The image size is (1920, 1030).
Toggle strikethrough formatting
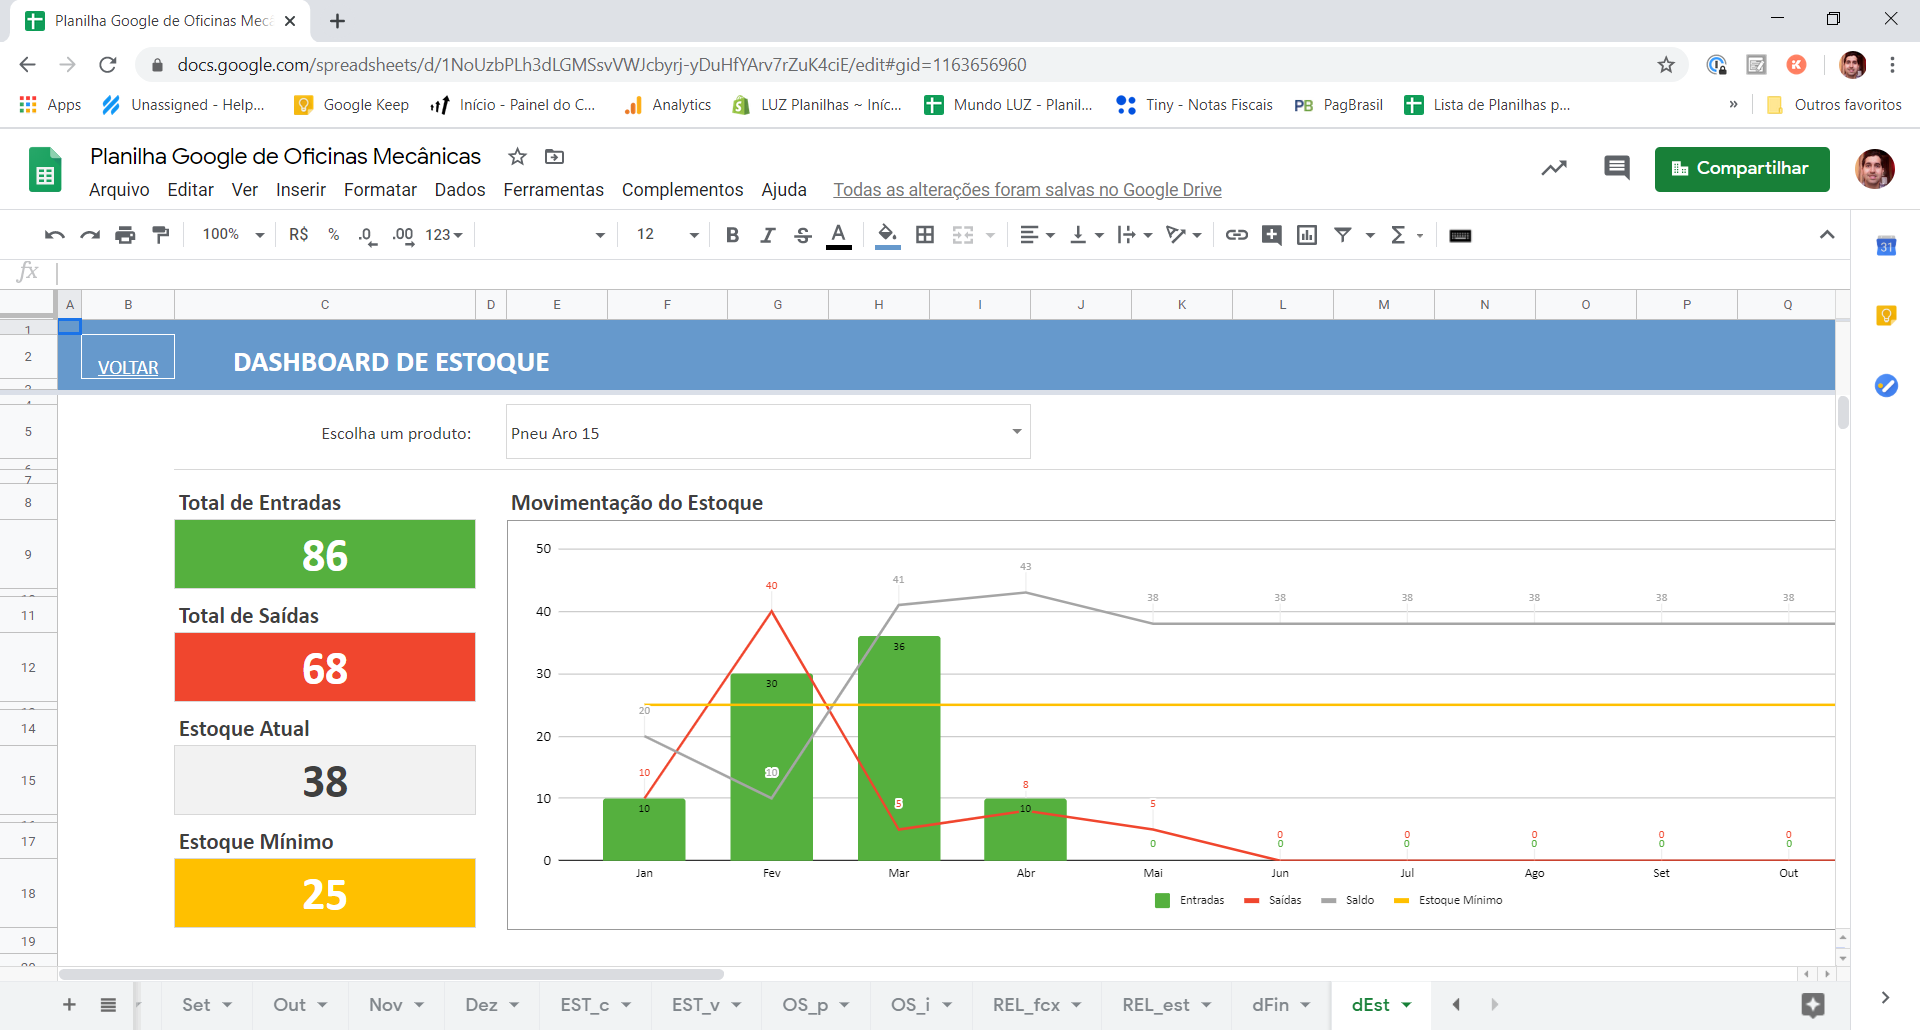click(802, 235)
